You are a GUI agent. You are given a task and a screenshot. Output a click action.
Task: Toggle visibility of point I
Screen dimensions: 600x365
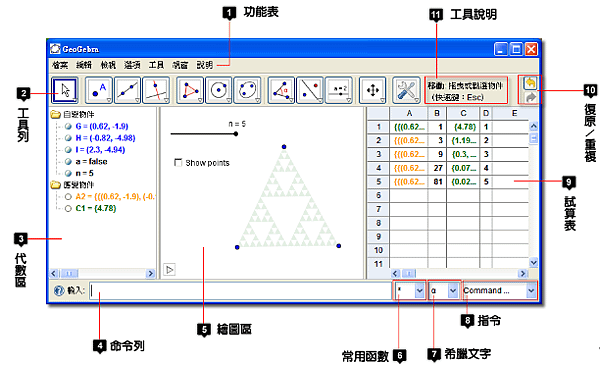(x=68, y=150)
